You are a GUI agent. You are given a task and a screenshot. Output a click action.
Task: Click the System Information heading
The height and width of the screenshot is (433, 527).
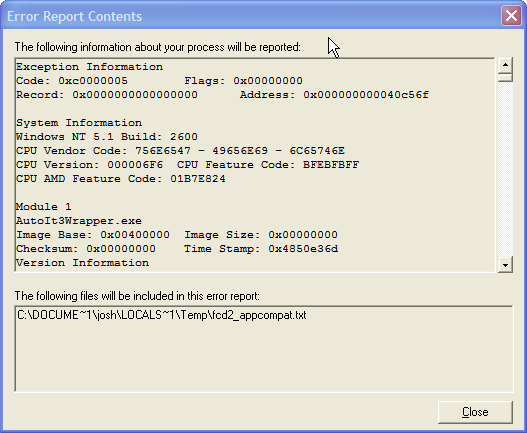coord(79,123)
